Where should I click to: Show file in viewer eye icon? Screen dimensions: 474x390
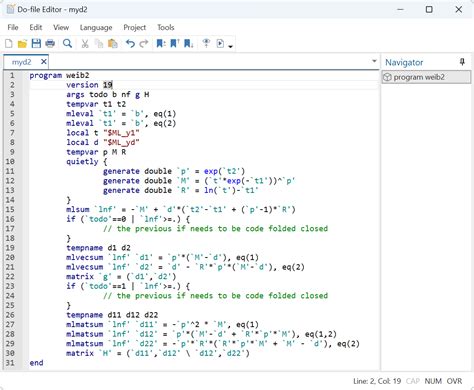pyautogui.click(x=206, y=43)
